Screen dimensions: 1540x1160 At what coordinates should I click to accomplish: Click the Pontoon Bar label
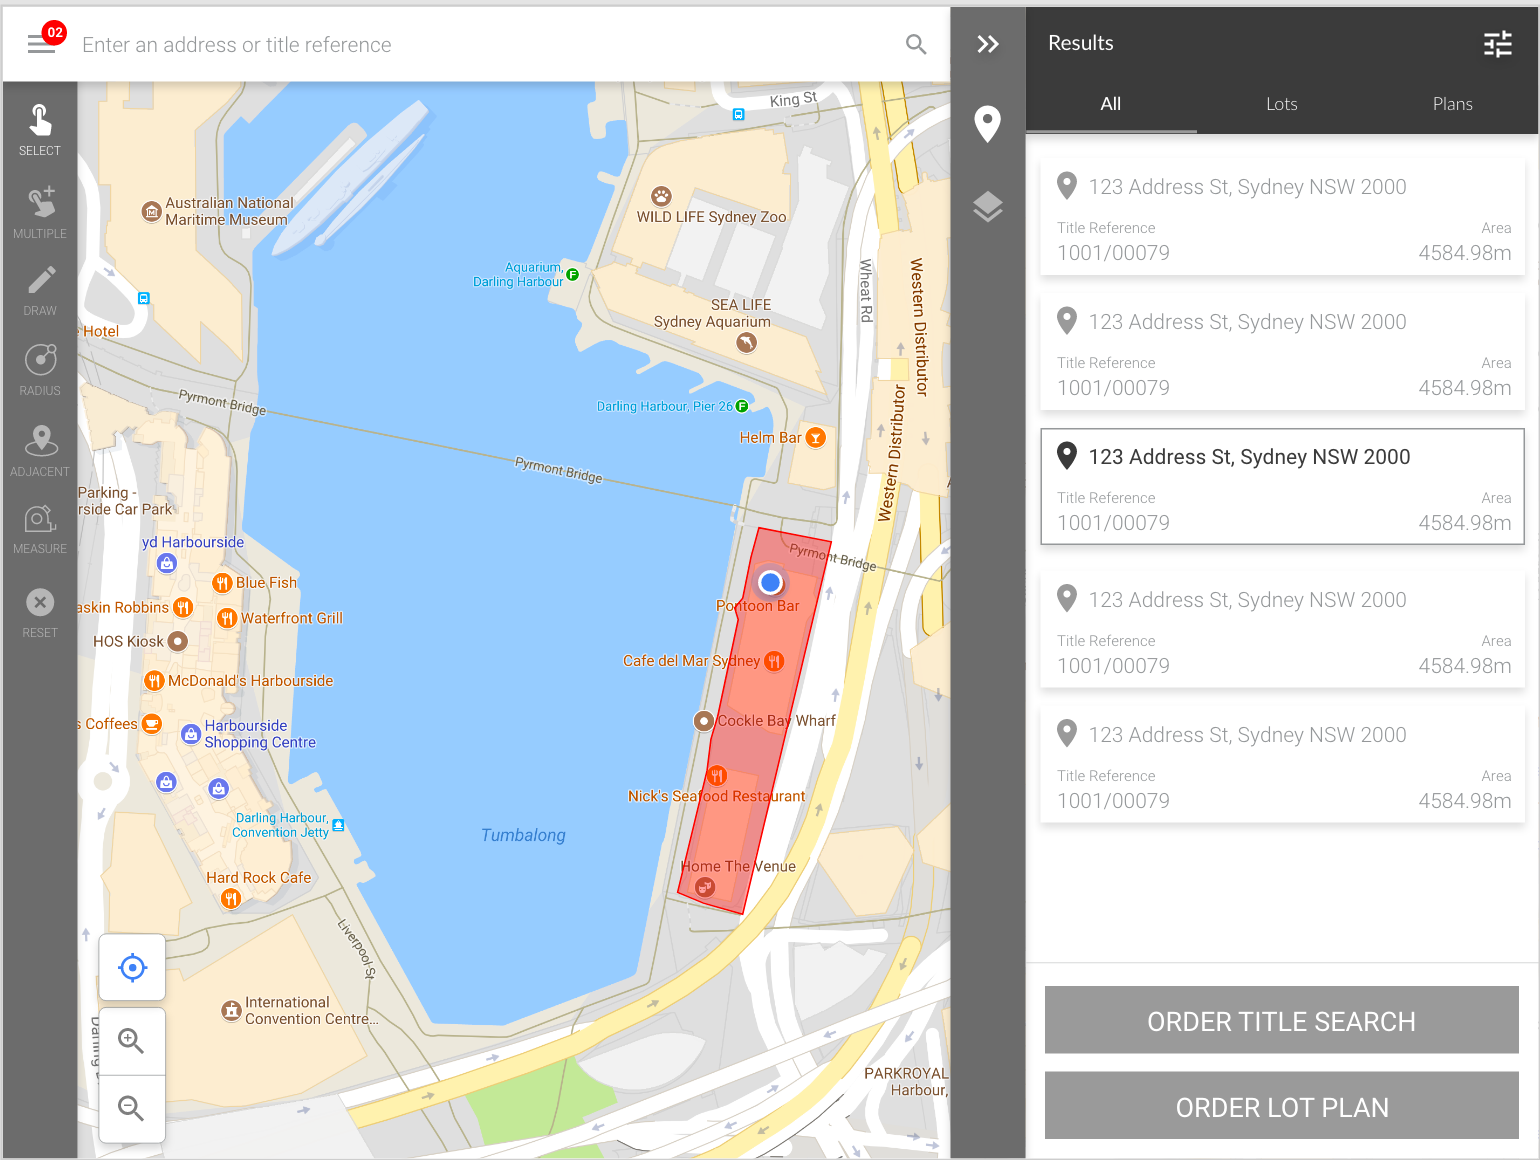758,606
